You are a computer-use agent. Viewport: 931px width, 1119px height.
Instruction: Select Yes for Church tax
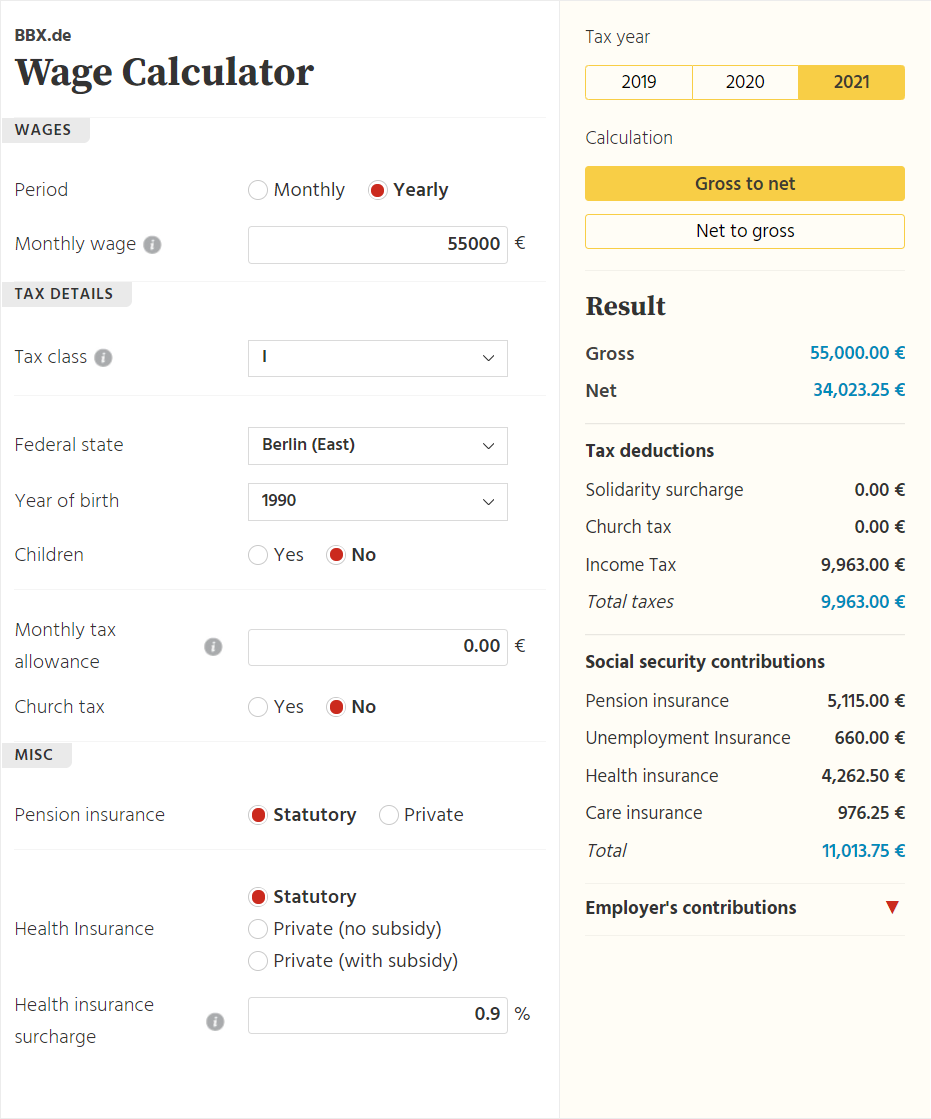click(258, 707)
